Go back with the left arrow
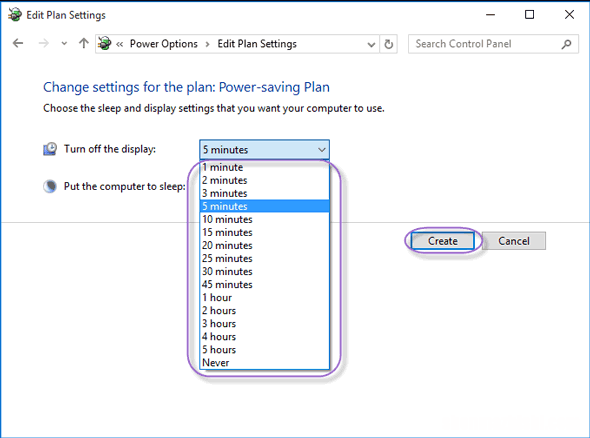Image resolution: width=590 pixels, height=438 pixels. click(x=18, y=43)
